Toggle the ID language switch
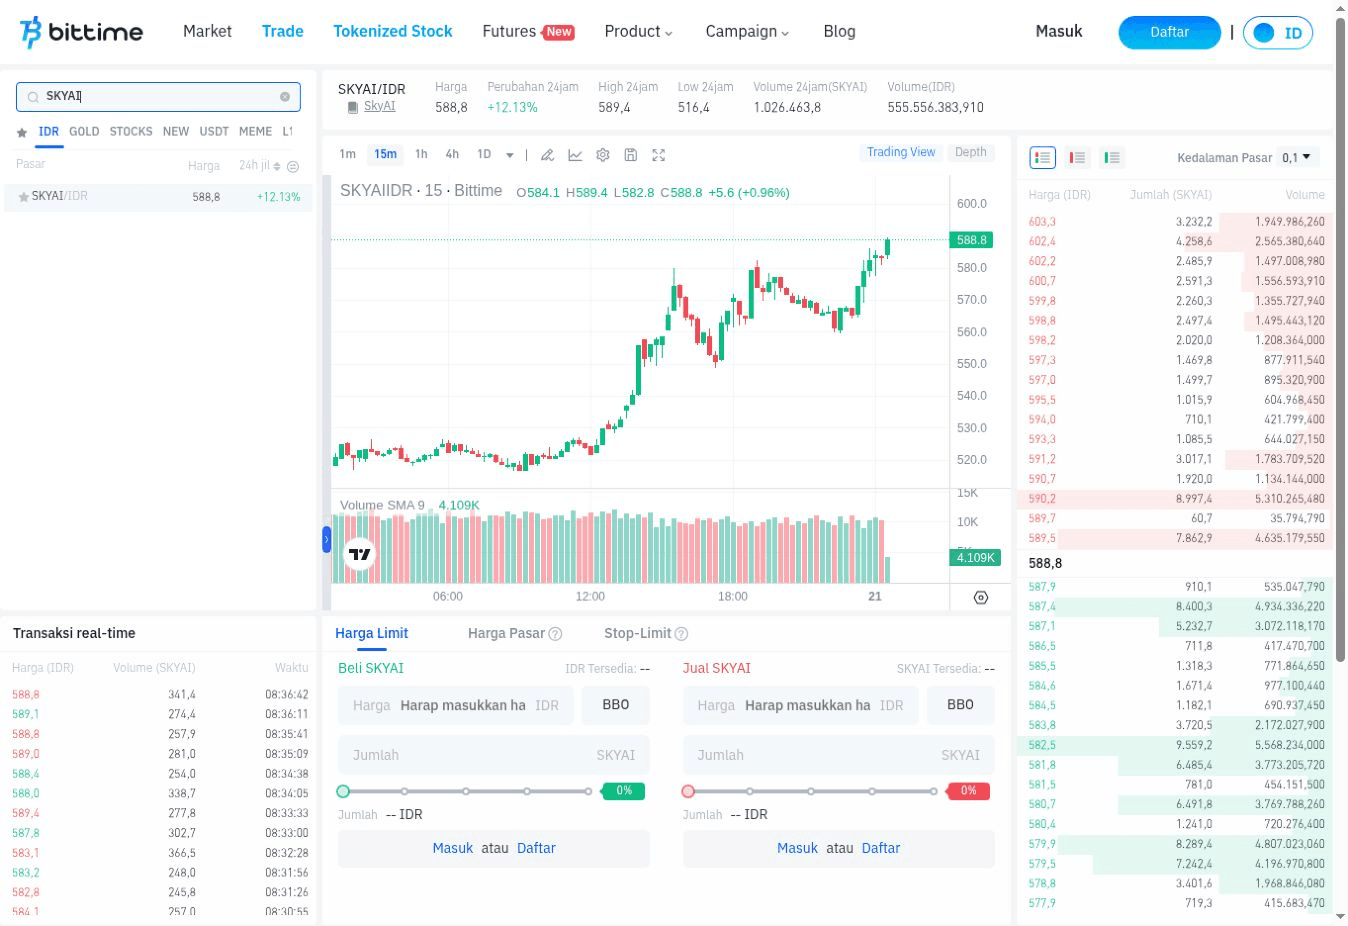Image resolution: width=1348 pixels, height=926 pixels. tap(1278, 33)
